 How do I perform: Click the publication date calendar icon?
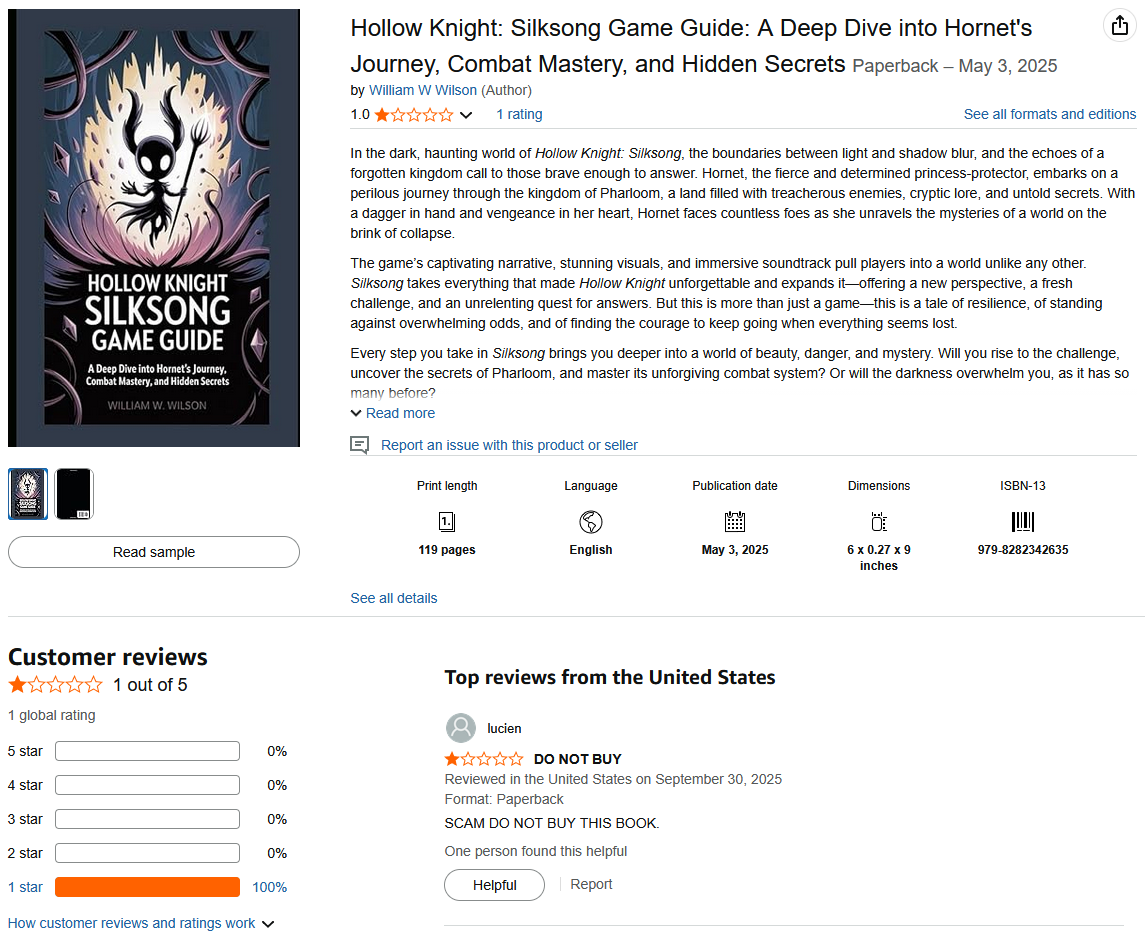(735, 521)
